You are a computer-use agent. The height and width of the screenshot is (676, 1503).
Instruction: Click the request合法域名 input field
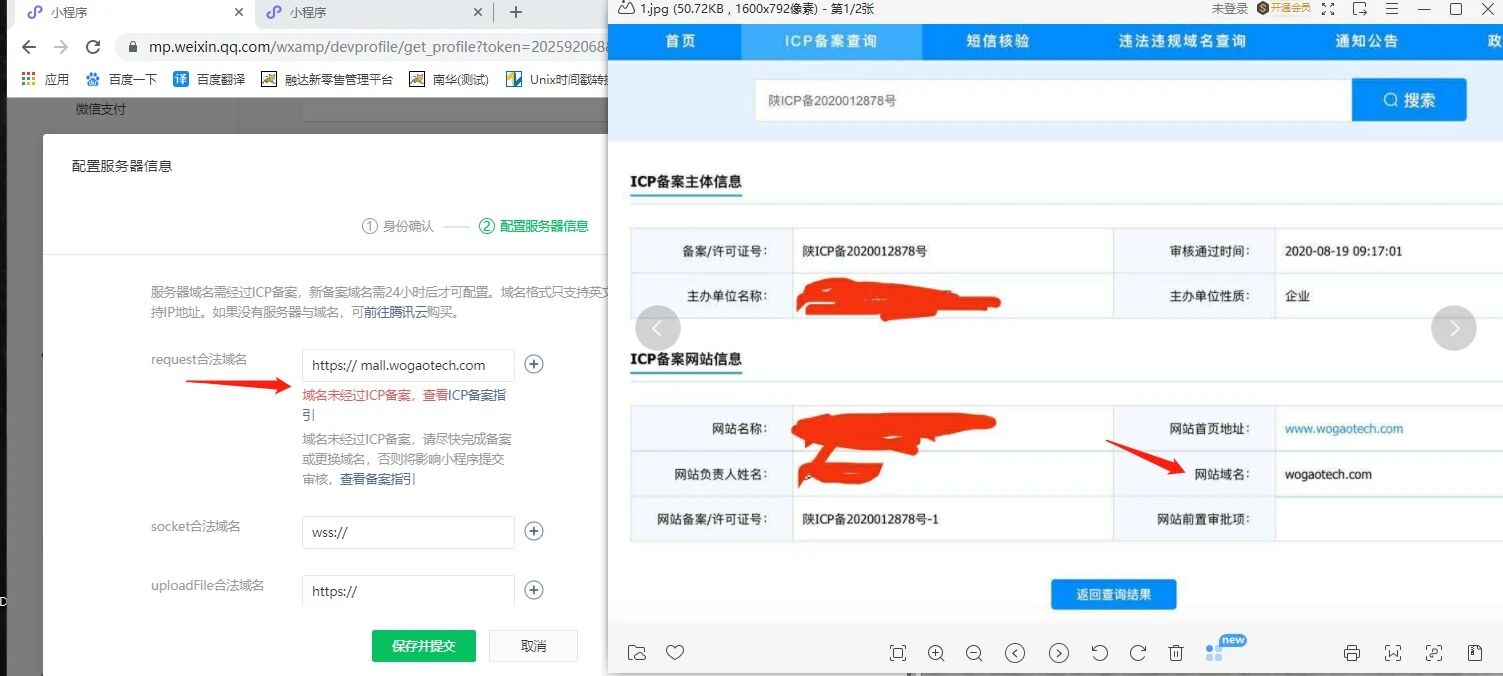[x=408, y=365]
